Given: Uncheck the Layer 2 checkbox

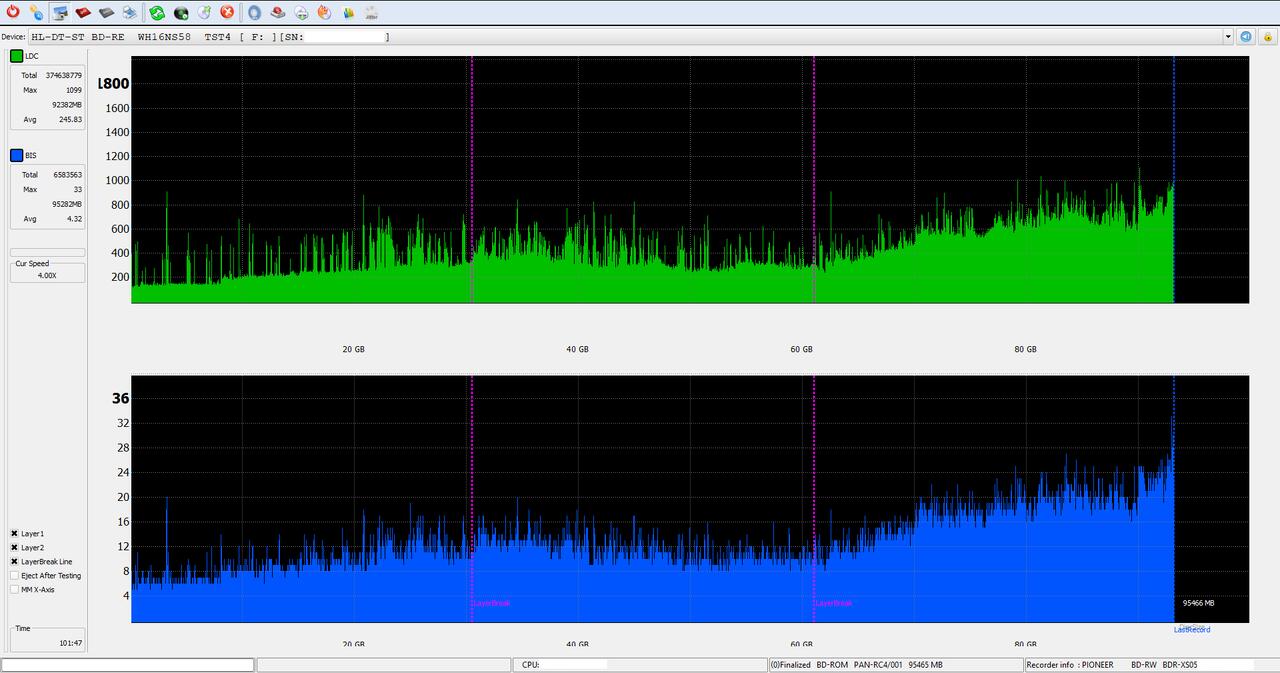Looking at the screenshot, I should tap(15, 548).
